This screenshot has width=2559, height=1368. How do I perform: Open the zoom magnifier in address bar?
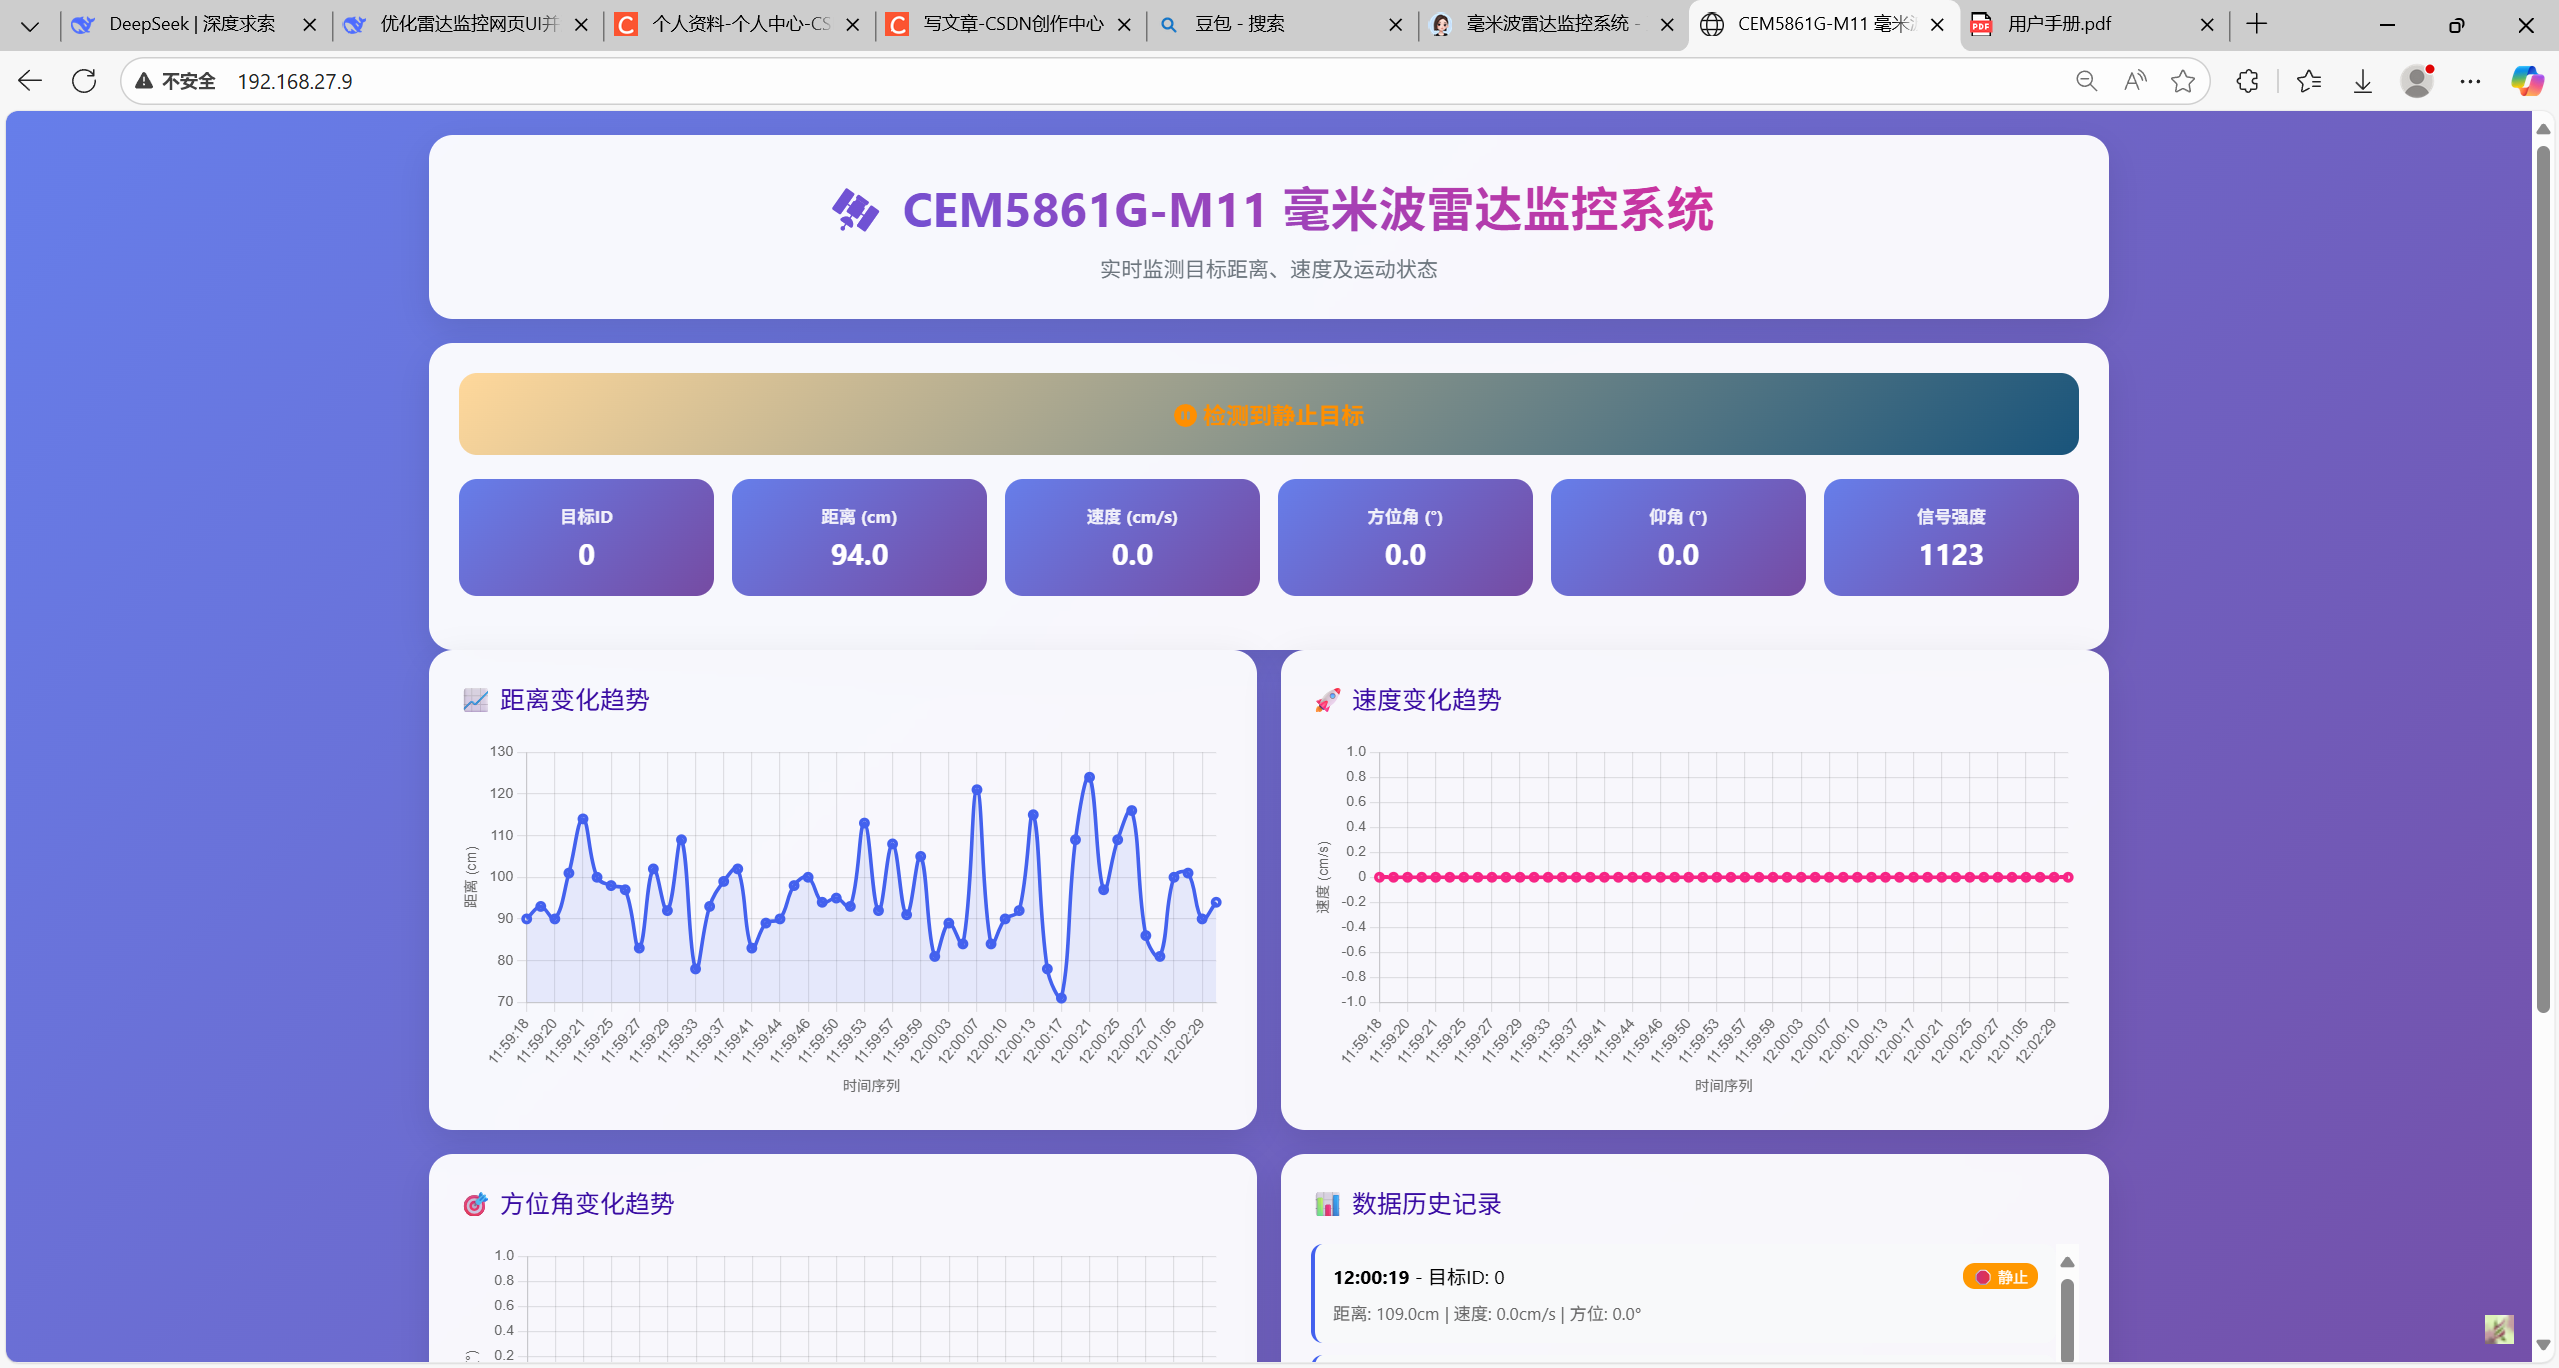pos(2086,81)
